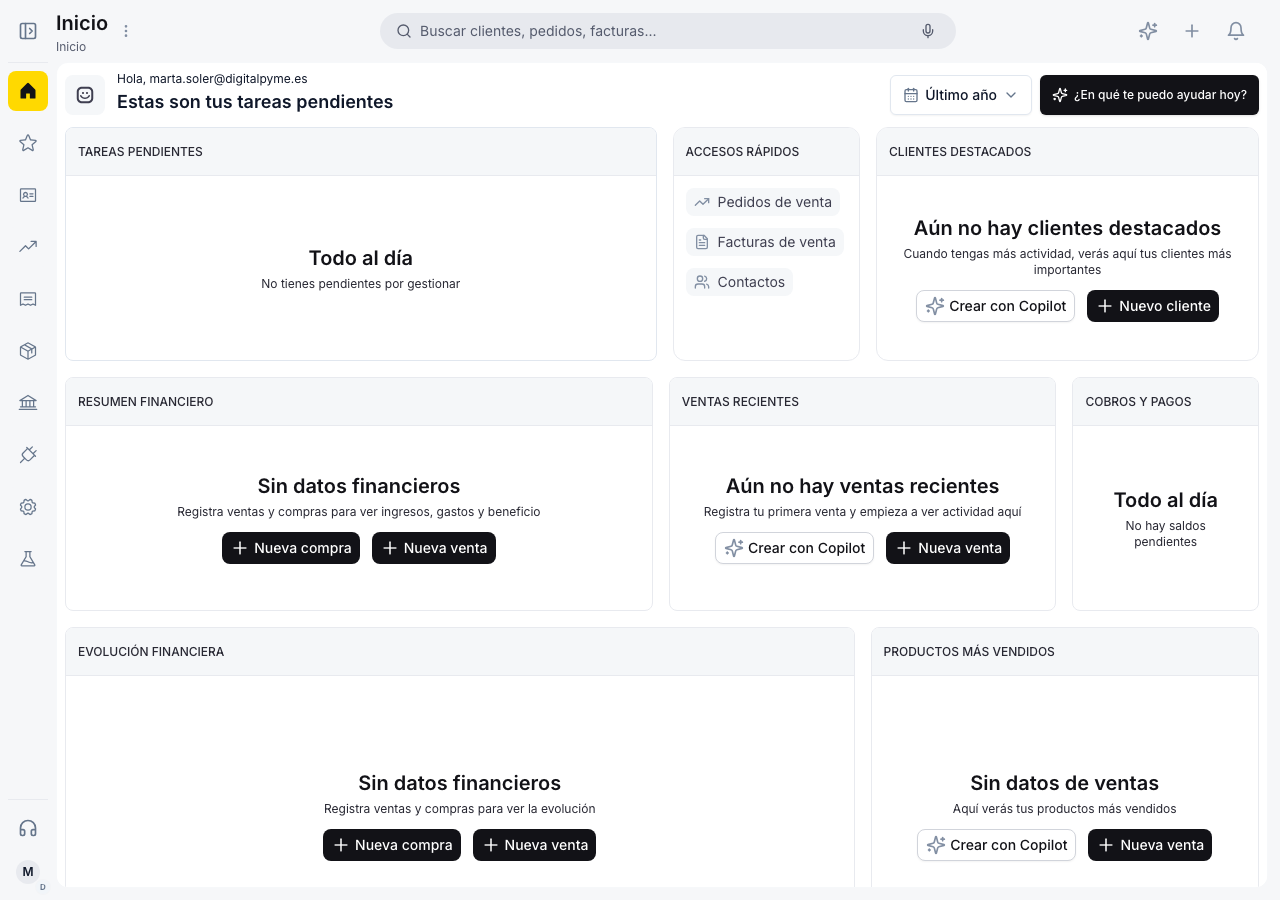Open the messages sidebar icon
The width and height of the screenshot is (1280, 900).
[28, 299]
